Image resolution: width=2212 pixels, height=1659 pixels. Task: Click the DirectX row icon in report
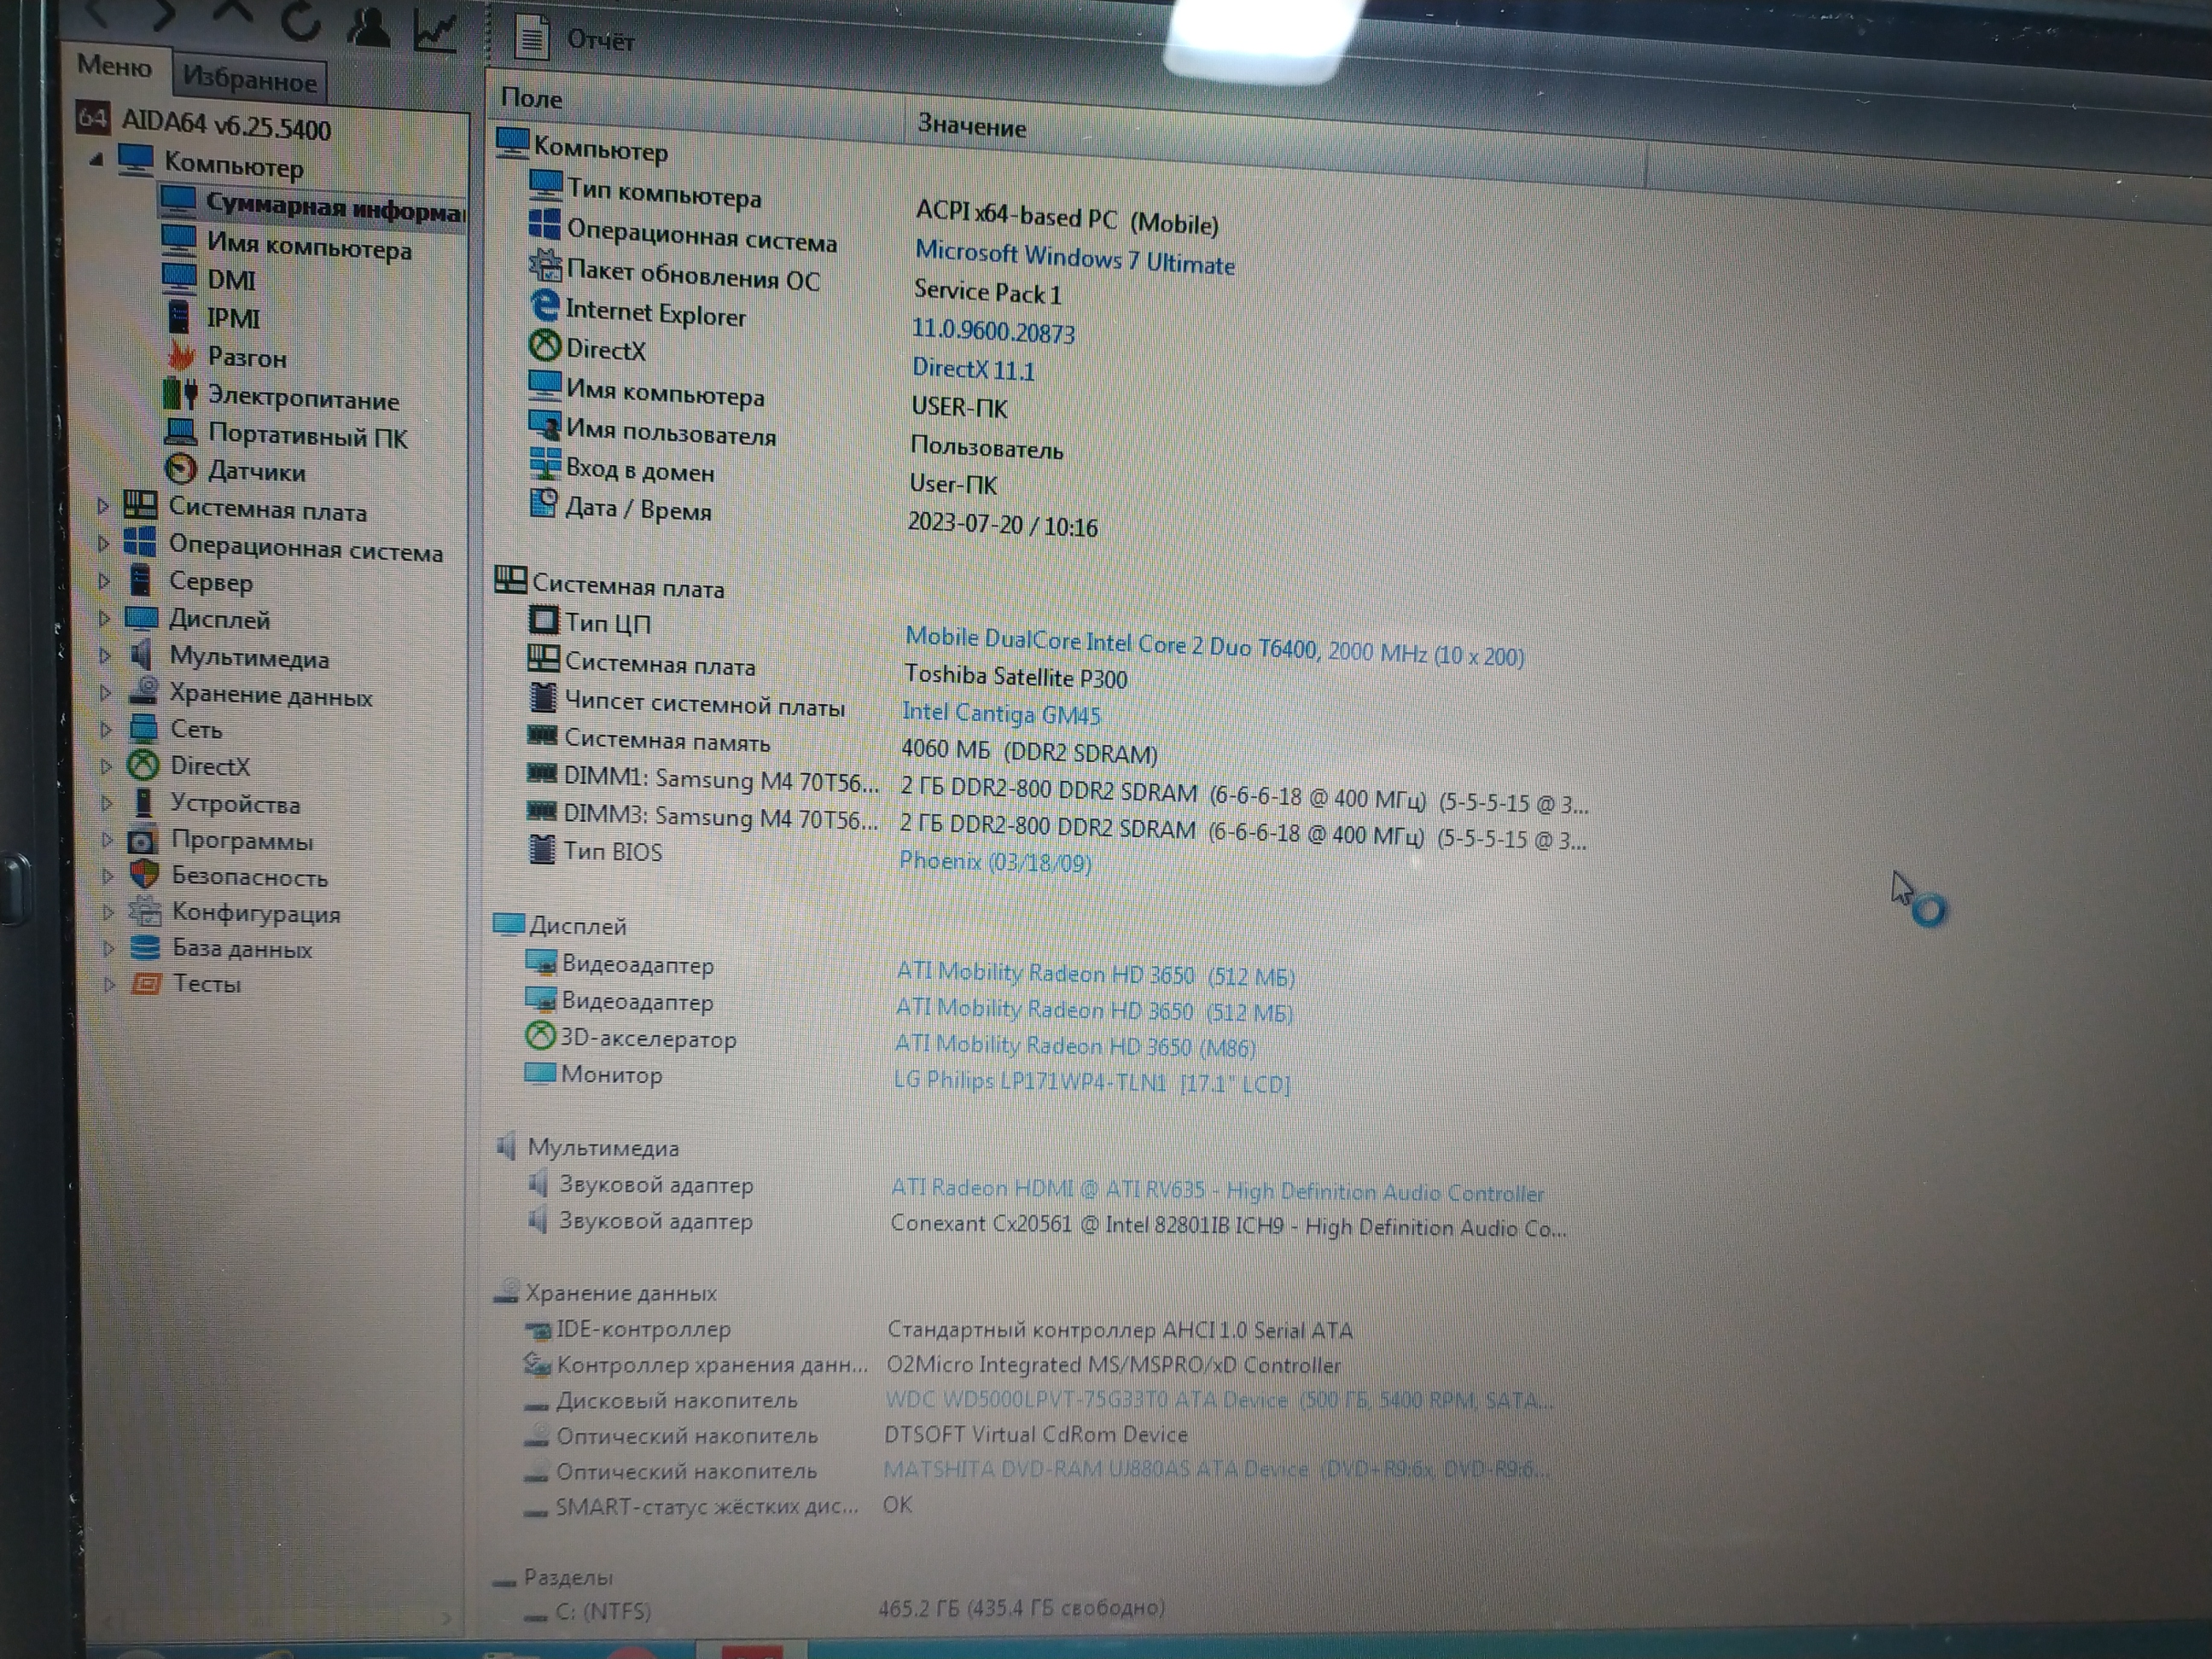[544, 345]
